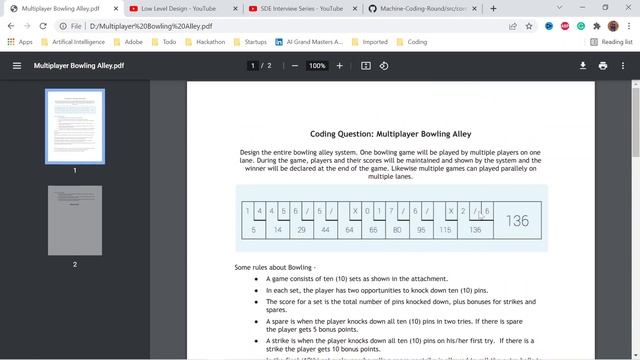Go forward in browser history

click(x=27, y=26)
